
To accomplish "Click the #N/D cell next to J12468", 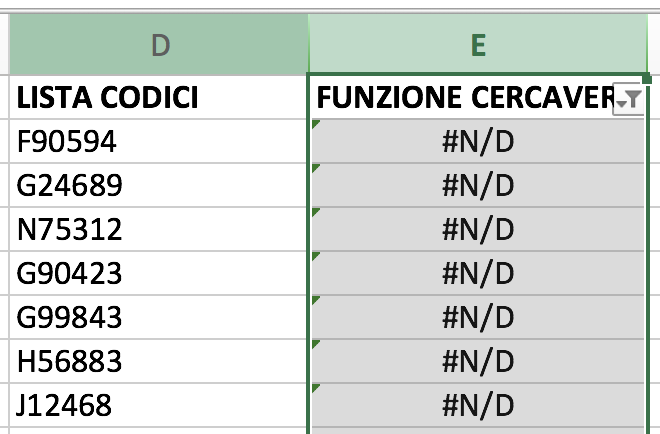I will [x=478, y=405].
